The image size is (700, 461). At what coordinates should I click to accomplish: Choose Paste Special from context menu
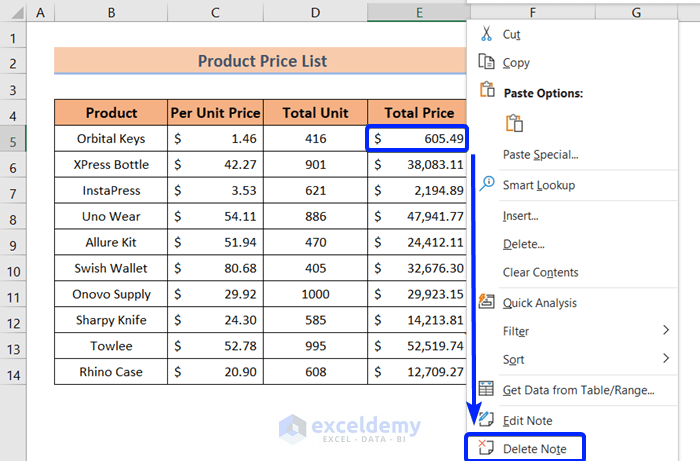(x=540, y=155)
